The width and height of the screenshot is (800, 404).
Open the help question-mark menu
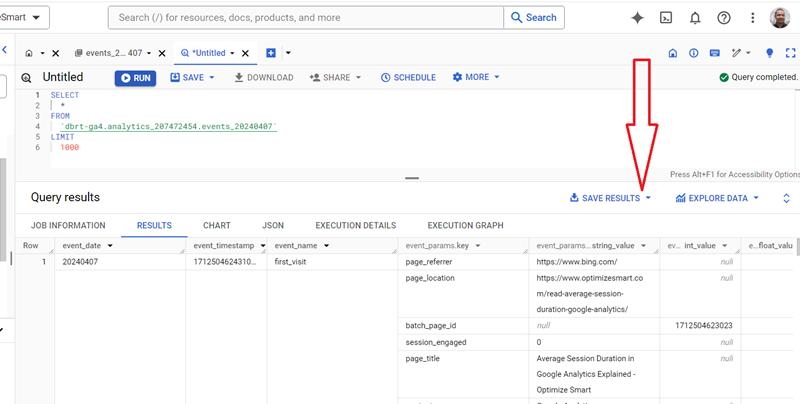tap(723, 18)
